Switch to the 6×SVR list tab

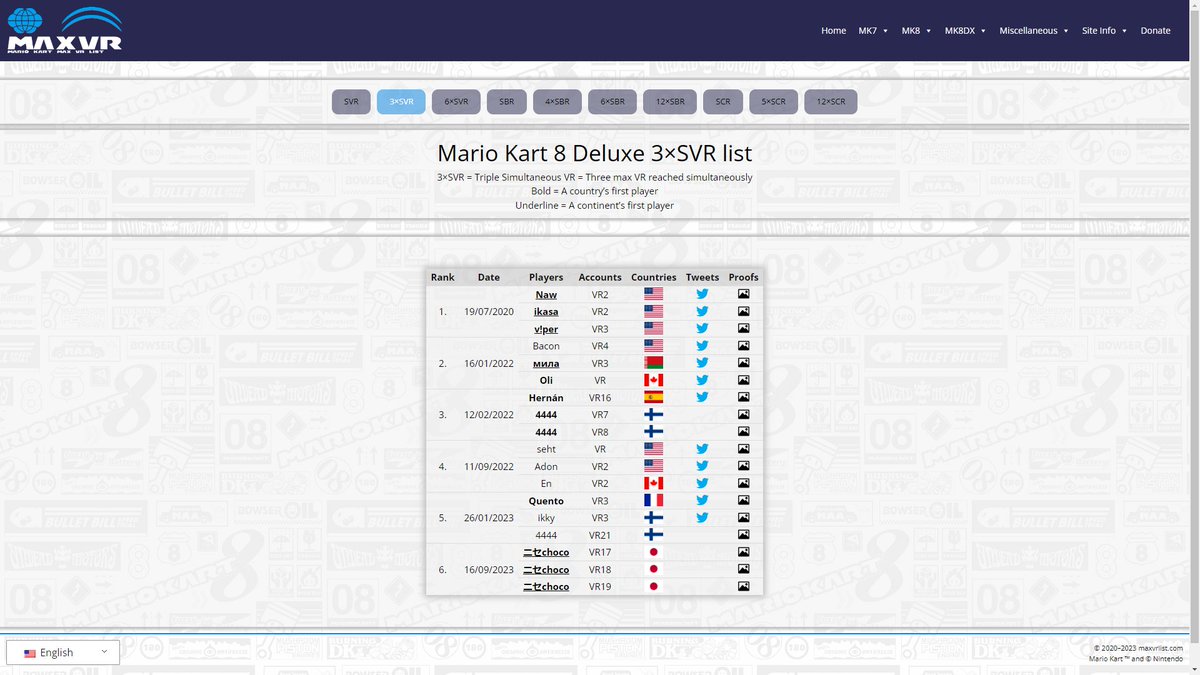[456, 101]
